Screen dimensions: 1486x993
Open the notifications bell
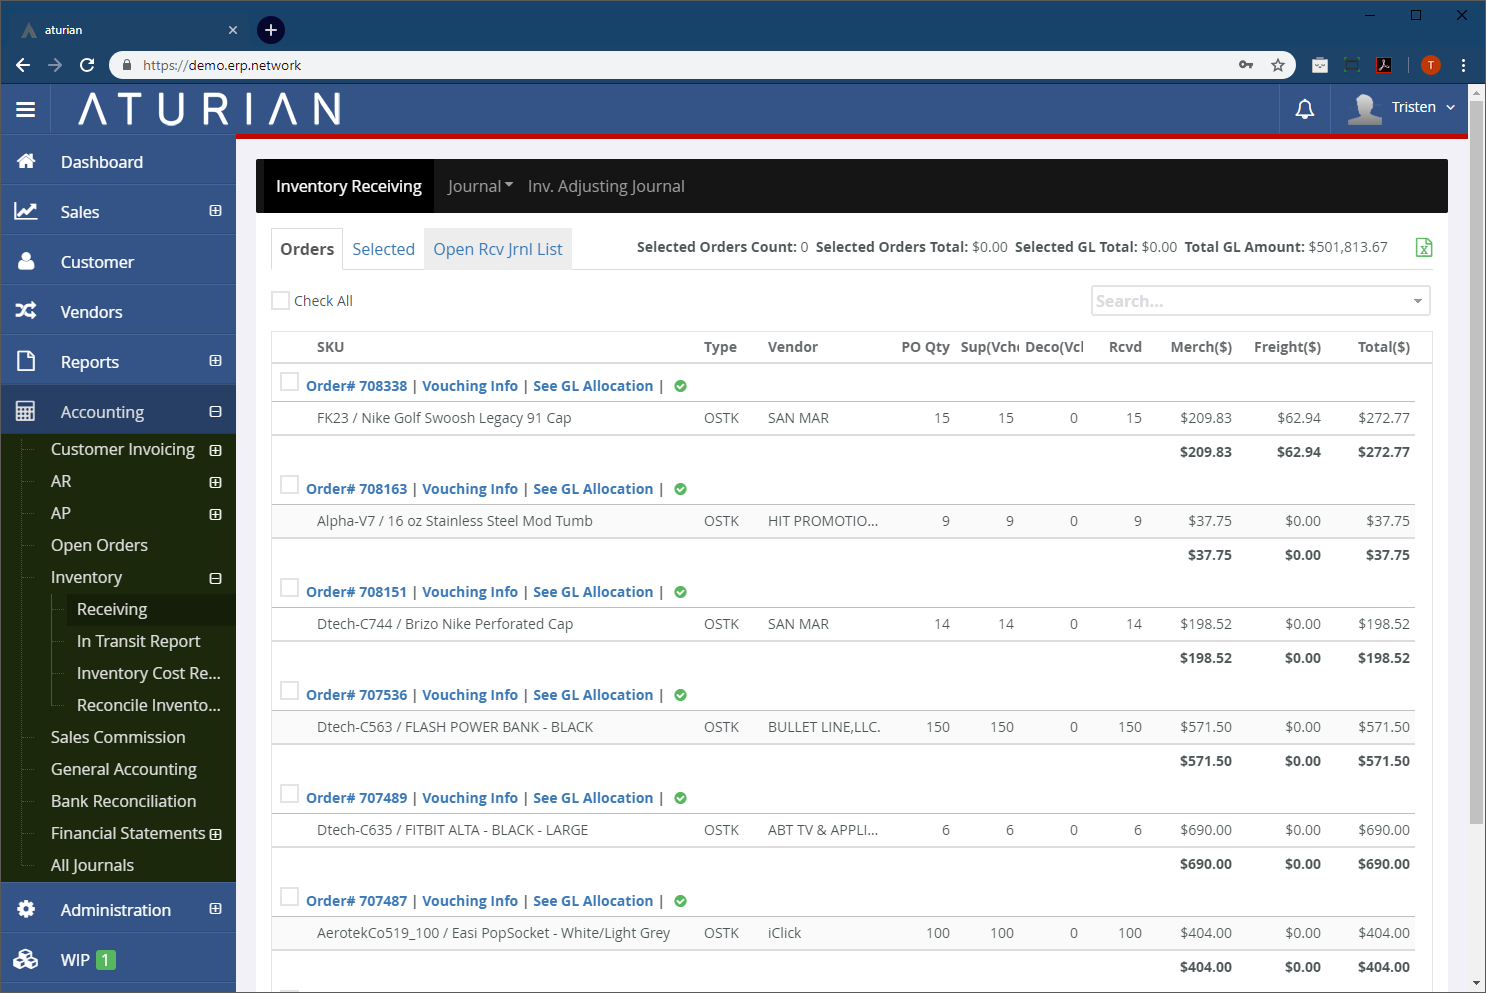pyautogui.click(x=1304, y=109)
